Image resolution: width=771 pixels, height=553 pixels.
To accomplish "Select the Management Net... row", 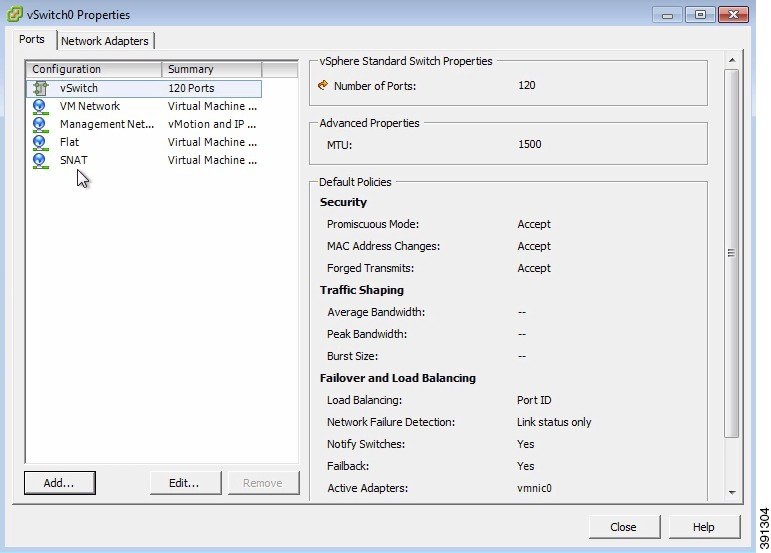I will 144,124.
